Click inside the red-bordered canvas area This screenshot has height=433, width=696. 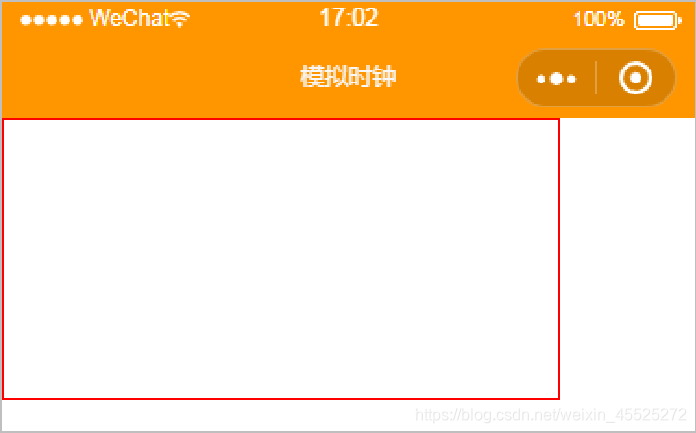[281, 259]
